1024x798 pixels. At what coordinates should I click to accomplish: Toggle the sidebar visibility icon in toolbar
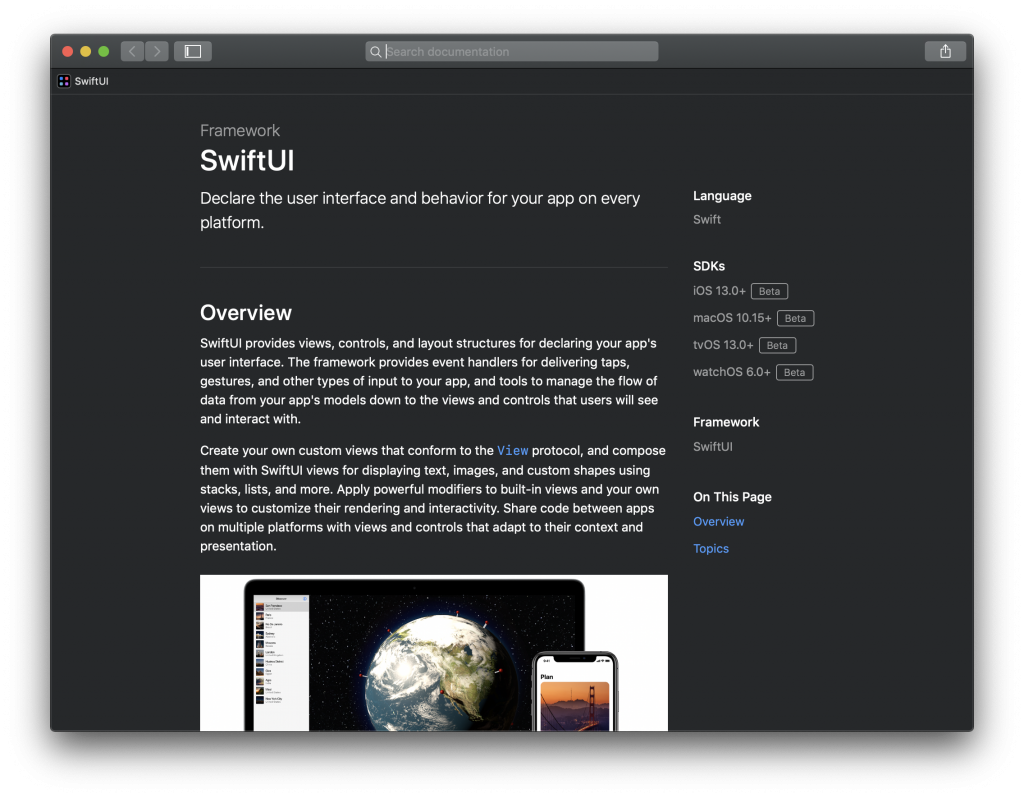click(192, 50)
